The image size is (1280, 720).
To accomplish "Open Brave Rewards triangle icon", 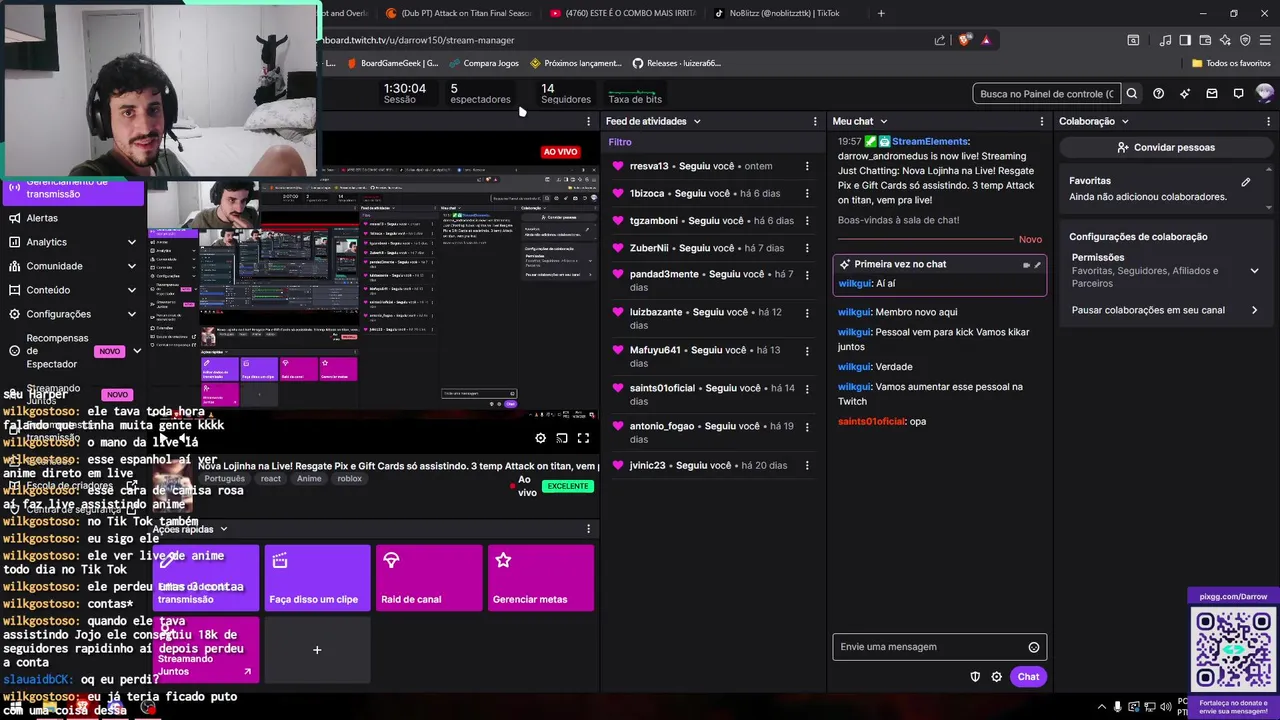I will click(x=986, y=40).
